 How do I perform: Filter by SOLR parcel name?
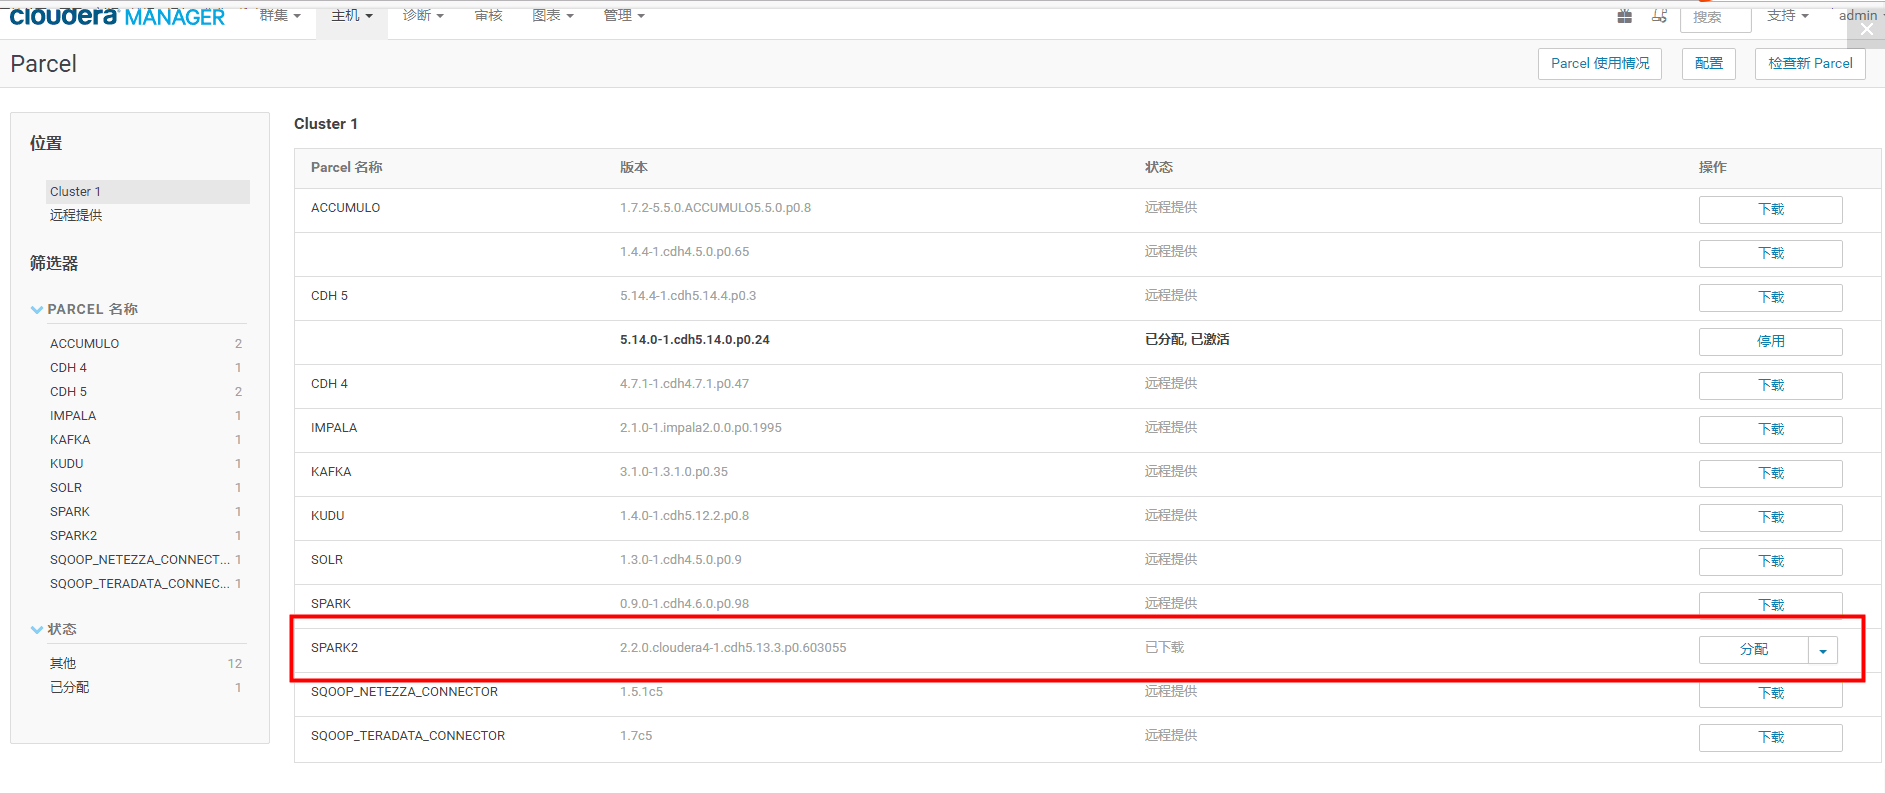click(x=66, y=487)
